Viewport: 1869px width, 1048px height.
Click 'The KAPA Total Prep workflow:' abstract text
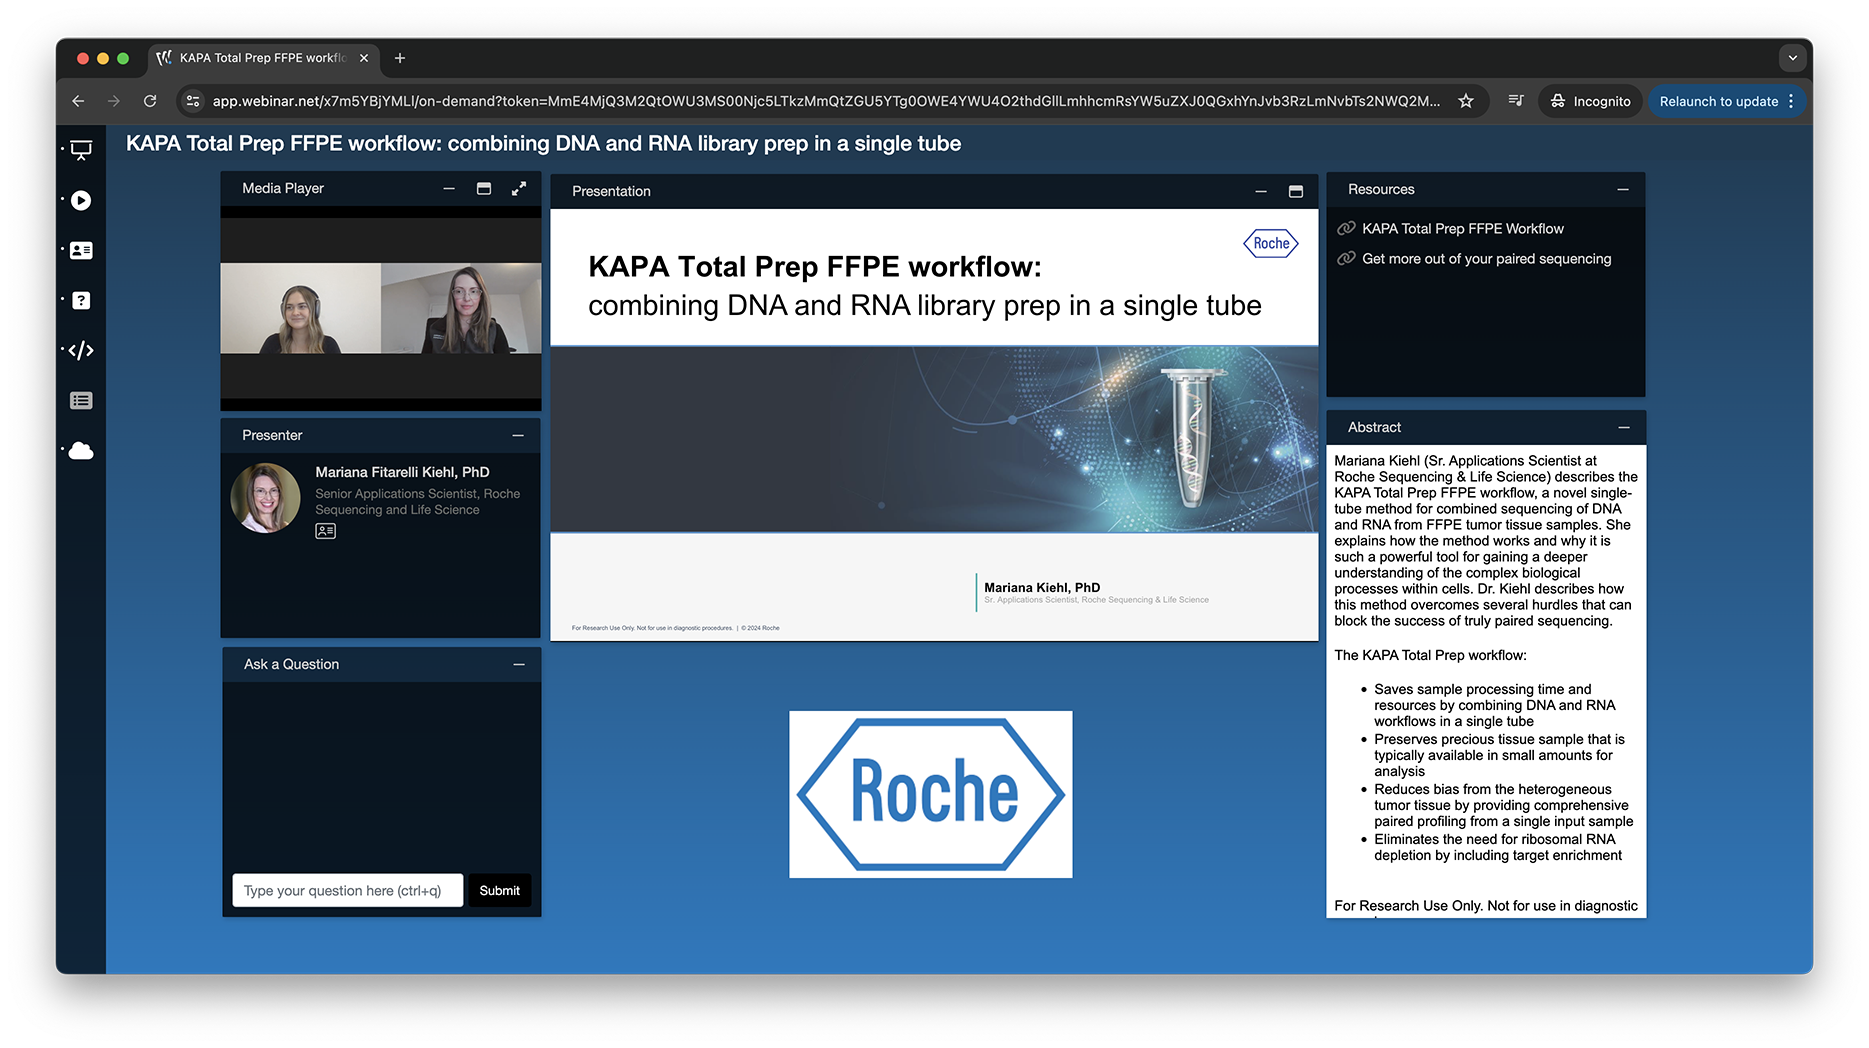[x=1430, y=655]
